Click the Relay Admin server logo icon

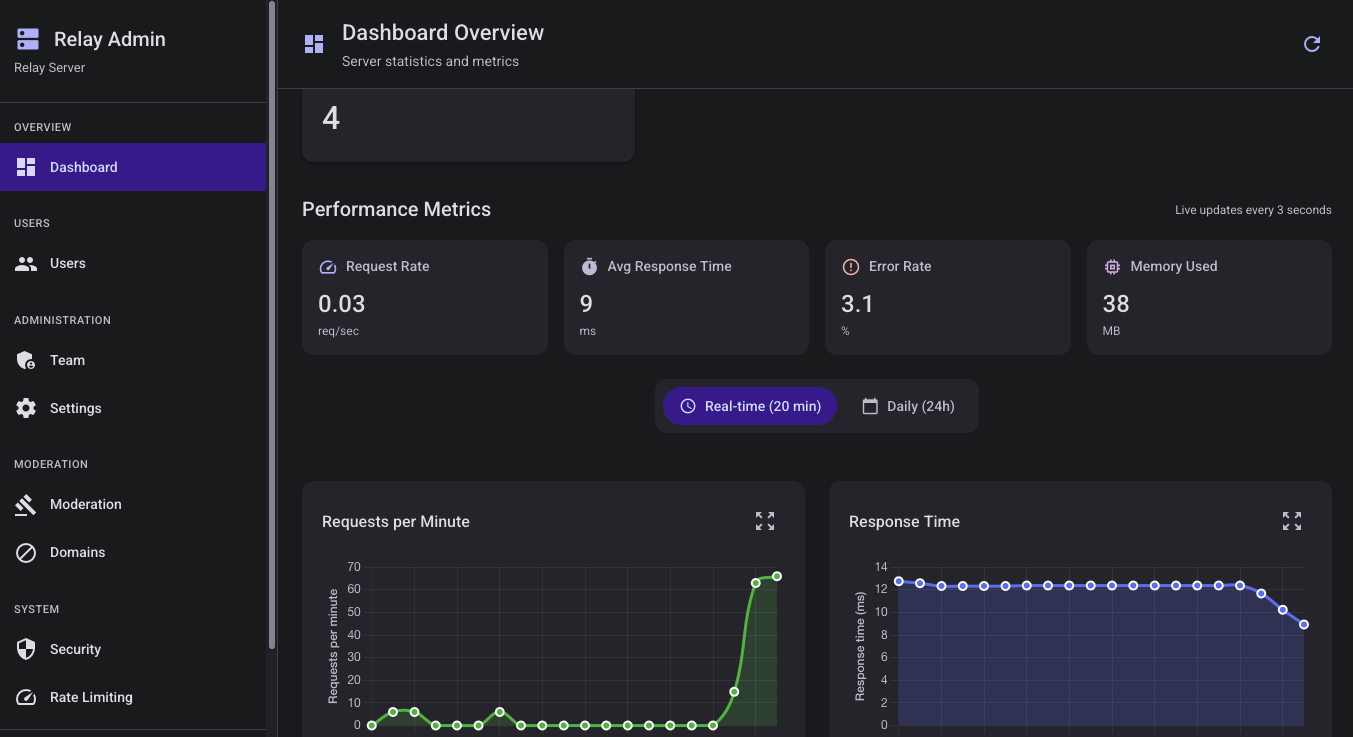coord(28,39)
